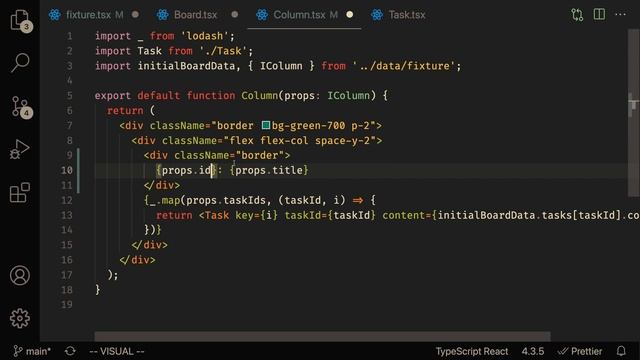Open the Search view in the activity bar

[20, 63]
